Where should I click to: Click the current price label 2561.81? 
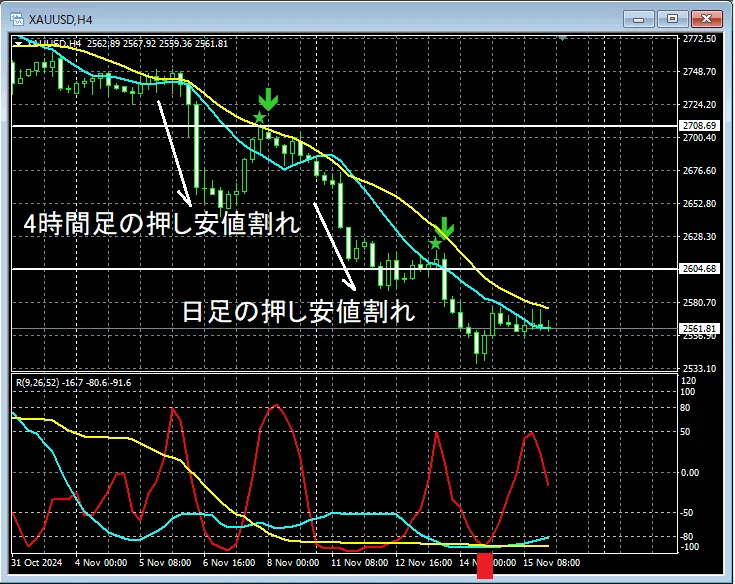pos(699,328)
